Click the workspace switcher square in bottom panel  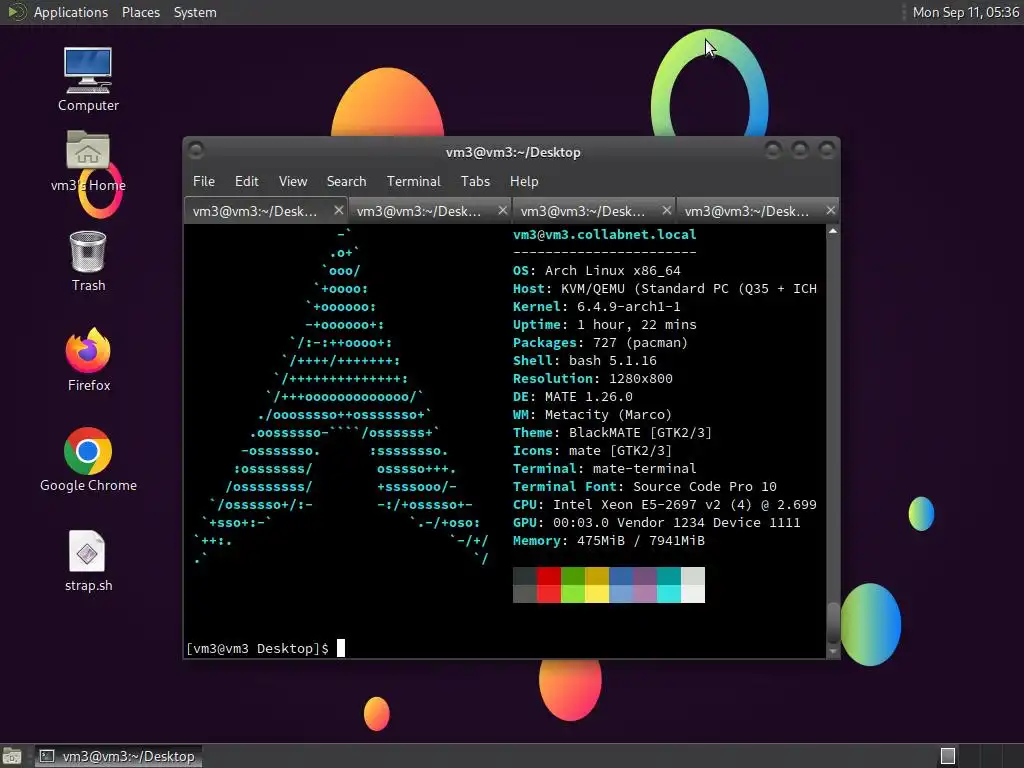948,756
